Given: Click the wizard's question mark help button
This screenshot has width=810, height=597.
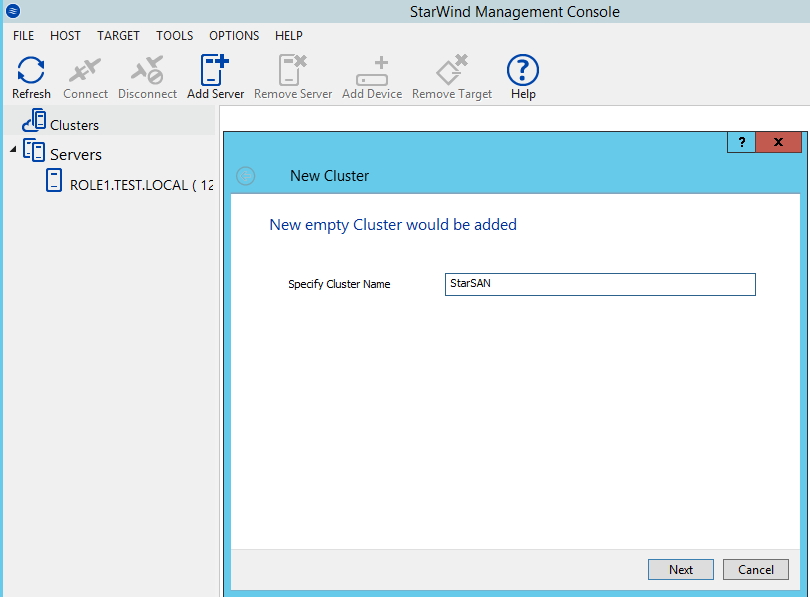Looking at the screenshot, I should coord(741,142).
